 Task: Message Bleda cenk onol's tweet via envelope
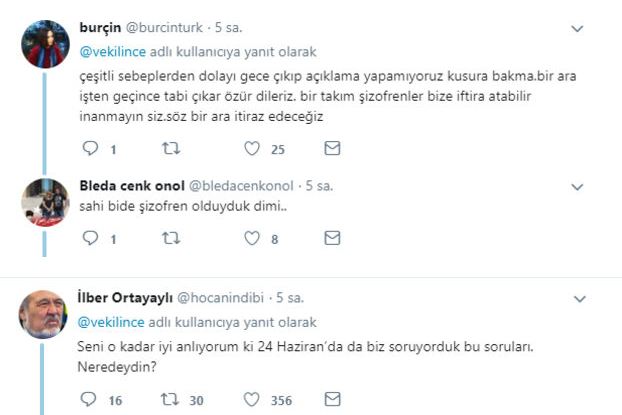coord(333,239)
